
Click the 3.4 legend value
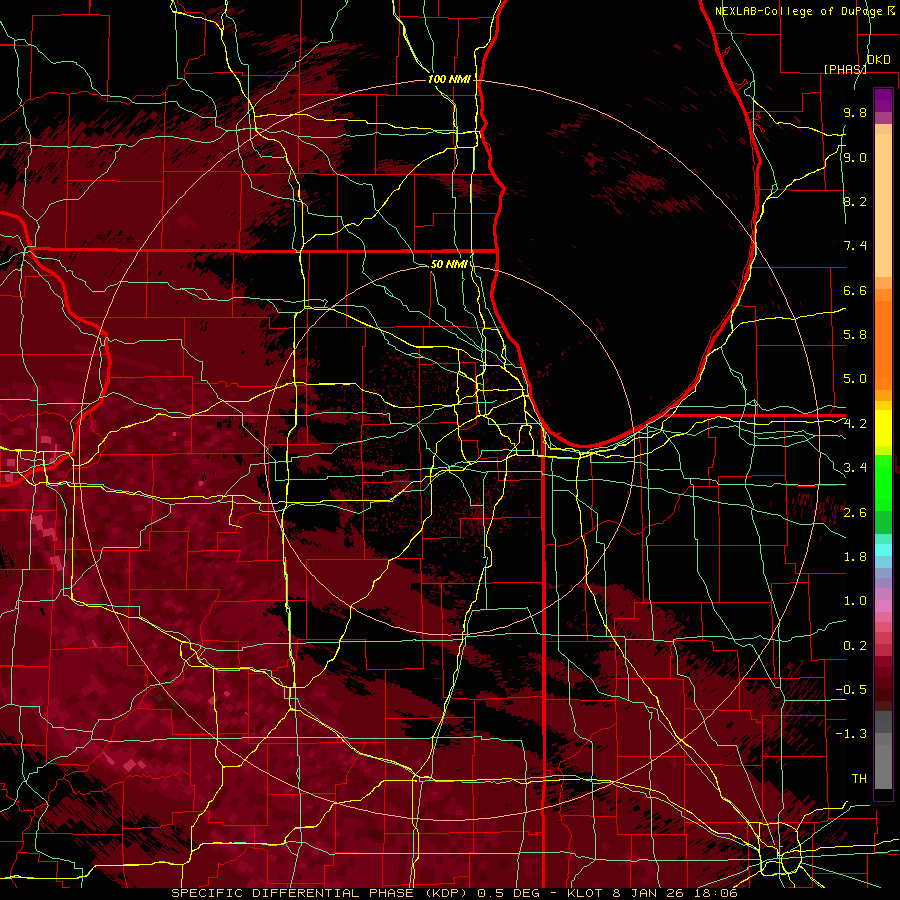click(x=855, y=468)
